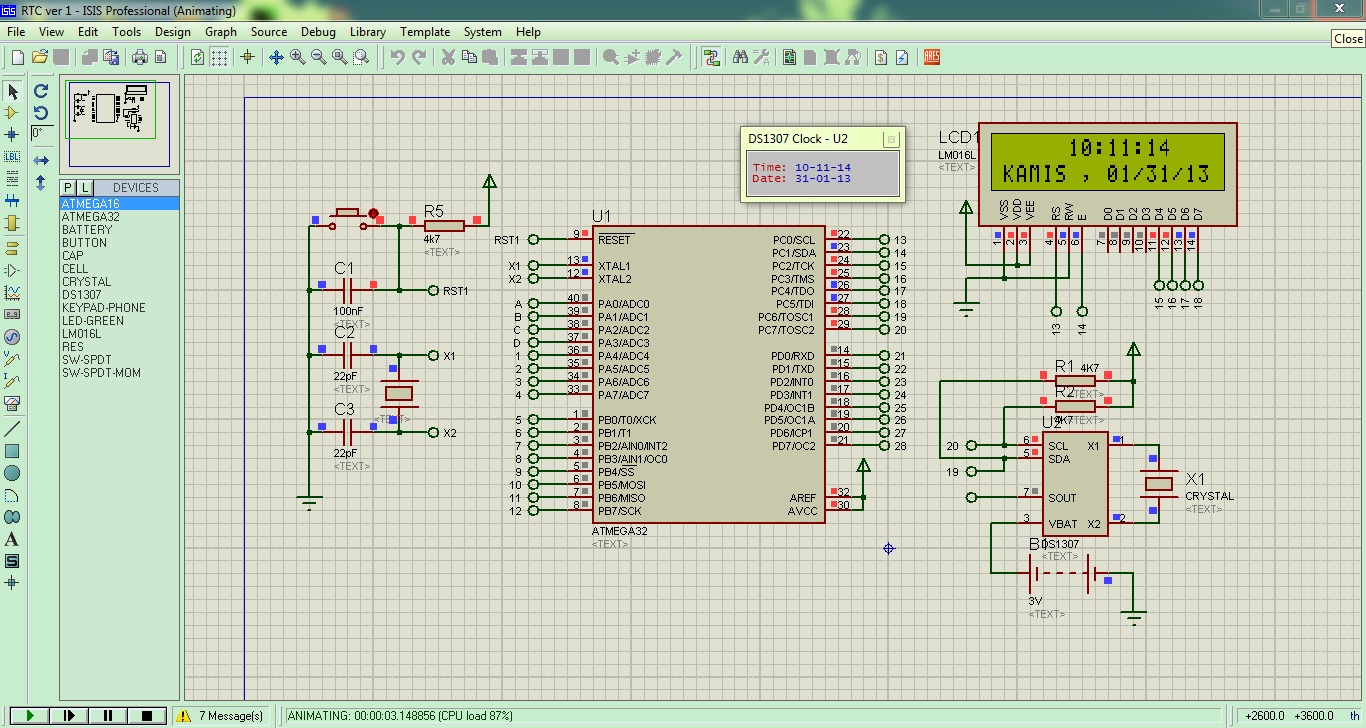Click the Open Design folder icon
The width and height of the screenshot is (1366, 728).
pos(39,57)
